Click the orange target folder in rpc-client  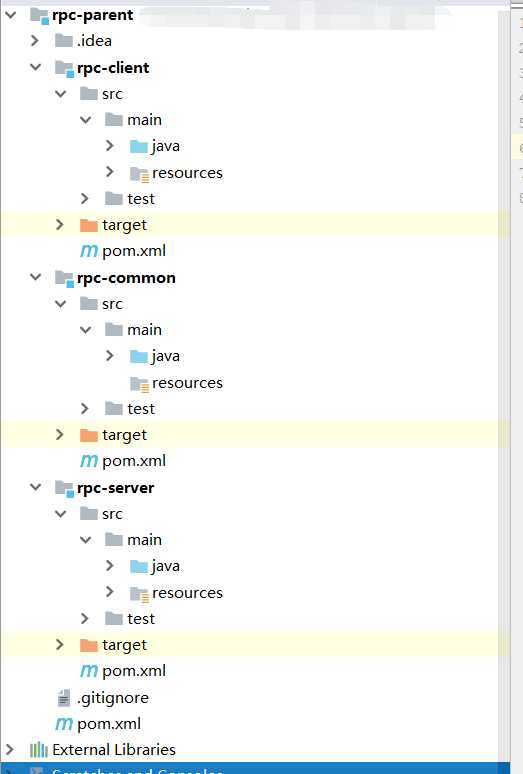[x=89, y=225]
